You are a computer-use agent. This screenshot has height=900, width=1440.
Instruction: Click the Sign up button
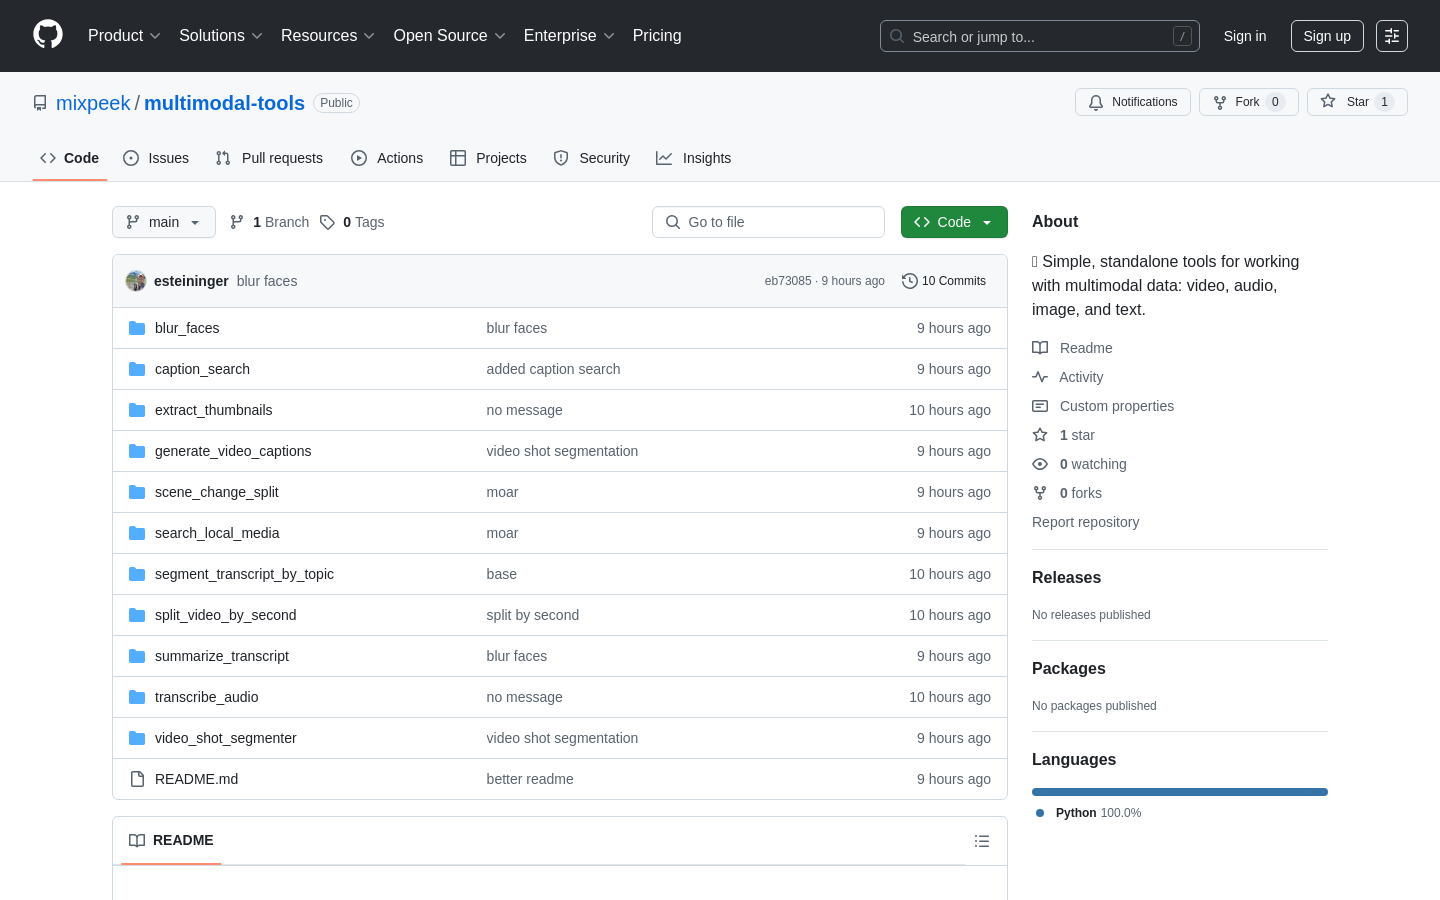click(1327, 36)
